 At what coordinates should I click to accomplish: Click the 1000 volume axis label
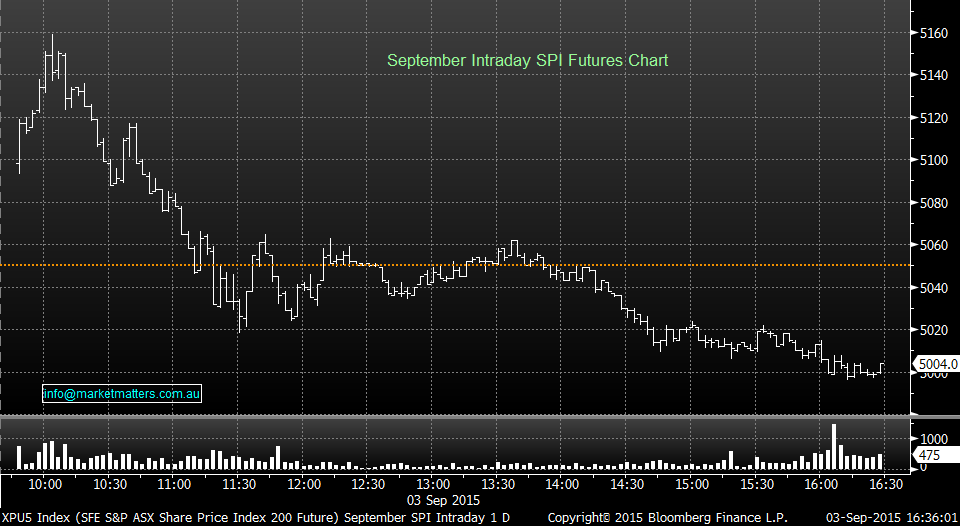point(934,439)
